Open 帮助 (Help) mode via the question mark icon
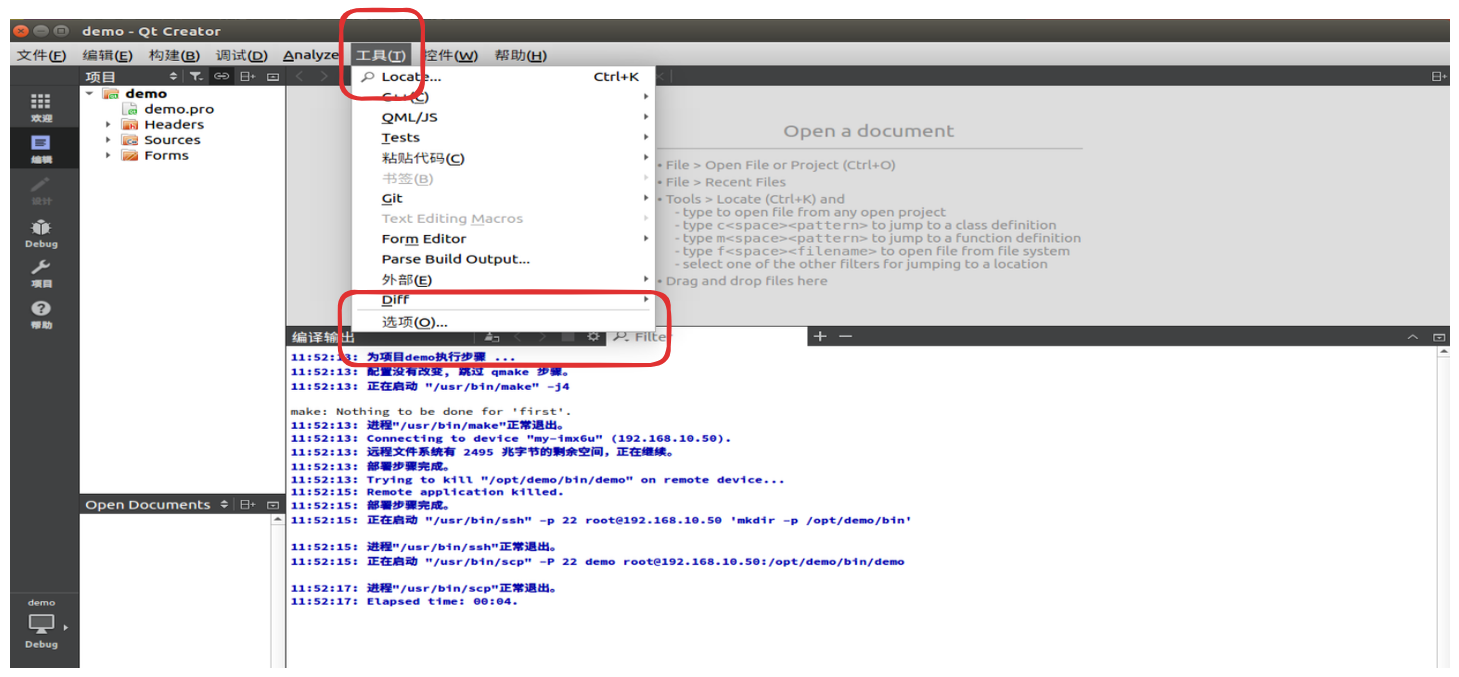The height and width of the screenshot is (677, 1459). tap(41, 312)
